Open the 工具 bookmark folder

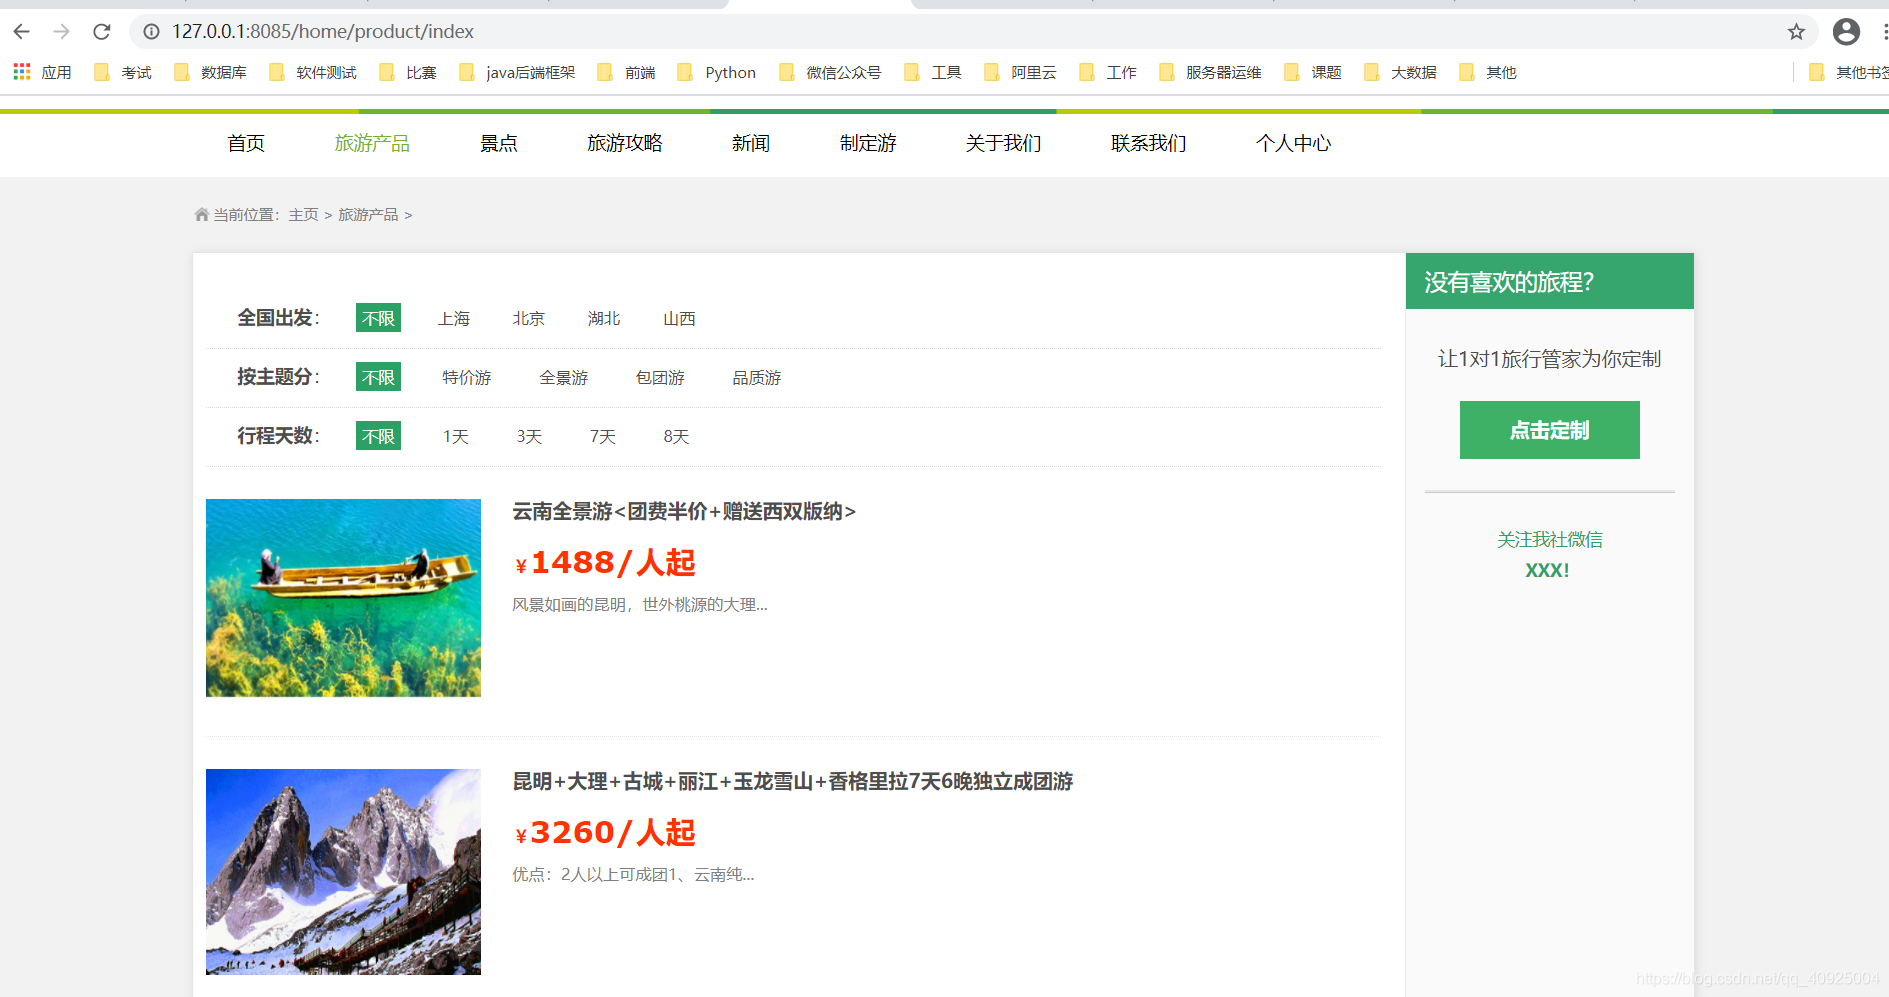pyautogui.click(x=932, y=72)
